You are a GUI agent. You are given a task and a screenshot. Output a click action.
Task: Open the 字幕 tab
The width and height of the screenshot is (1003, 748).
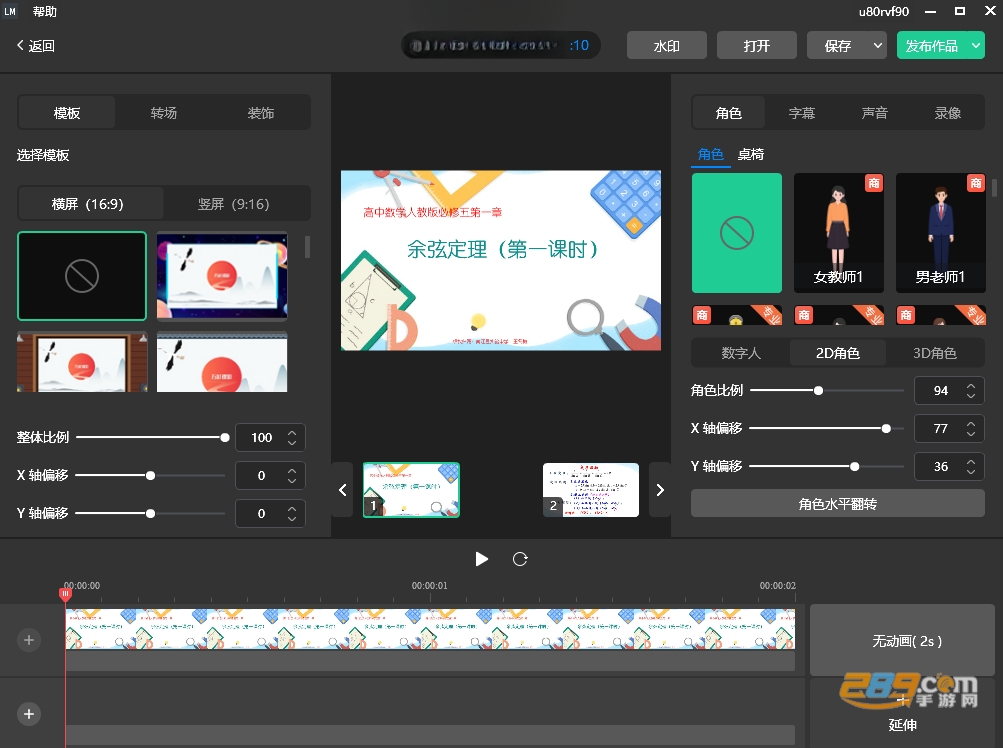point(802,113)
